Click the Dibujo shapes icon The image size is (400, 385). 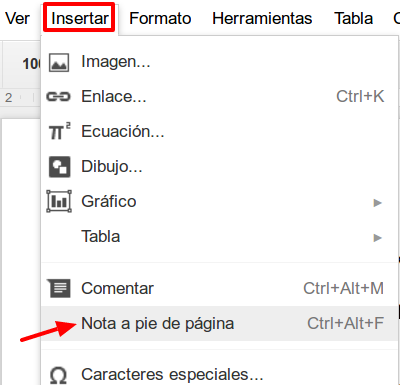[59, 166]
